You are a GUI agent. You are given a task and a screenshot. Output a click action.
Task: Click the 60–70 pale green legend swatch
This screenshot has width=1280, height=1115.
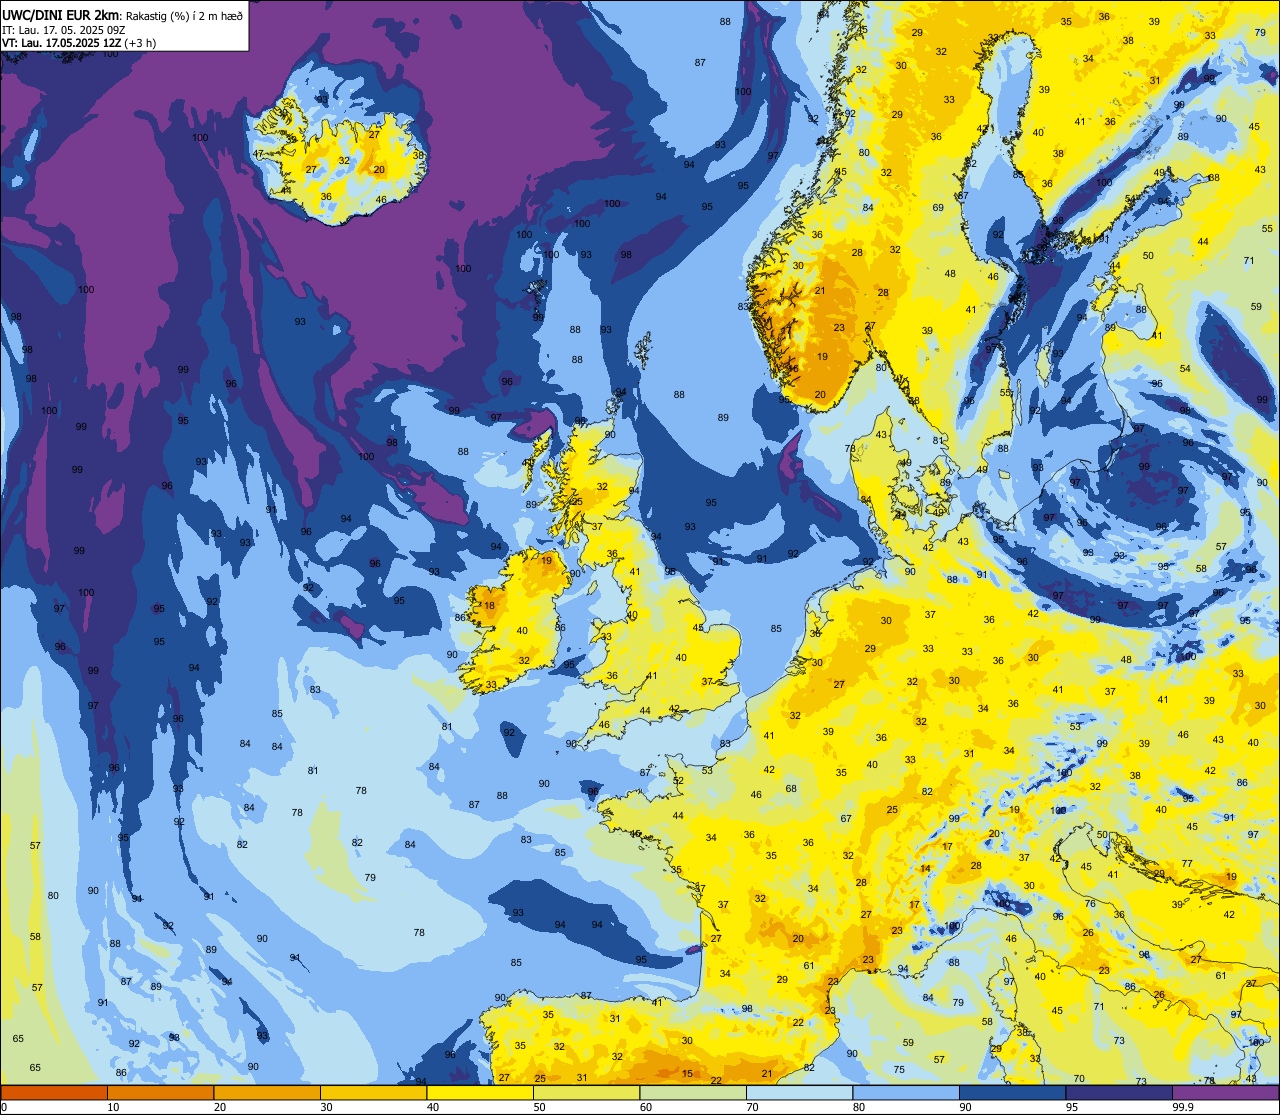tap(693, 1092)
